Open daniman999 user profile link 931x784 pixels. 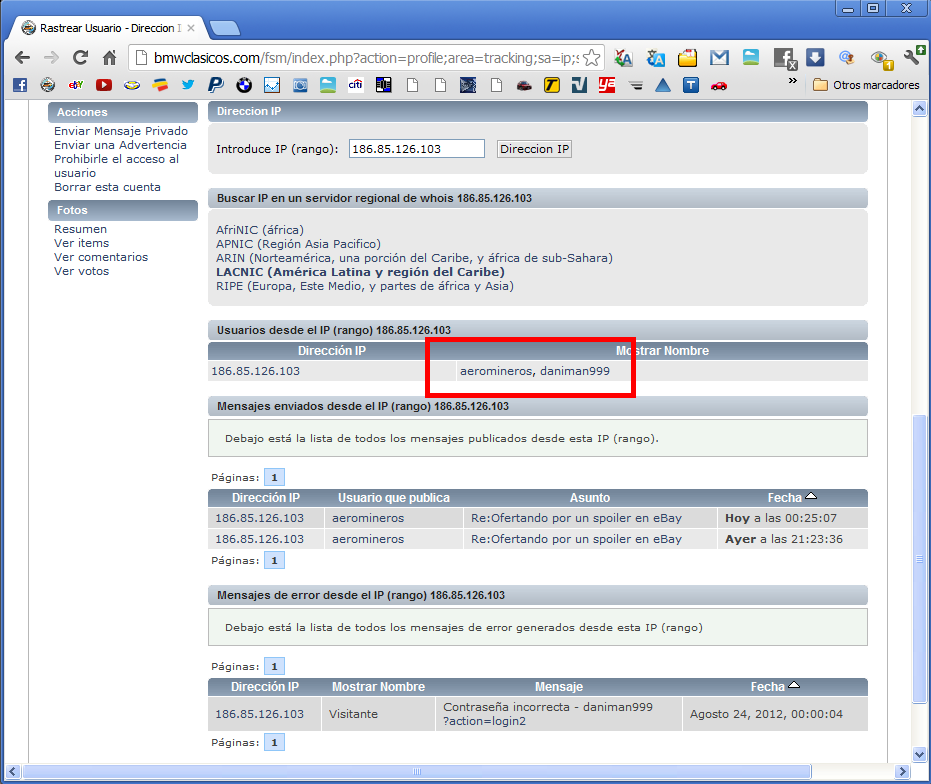(575, 371)
